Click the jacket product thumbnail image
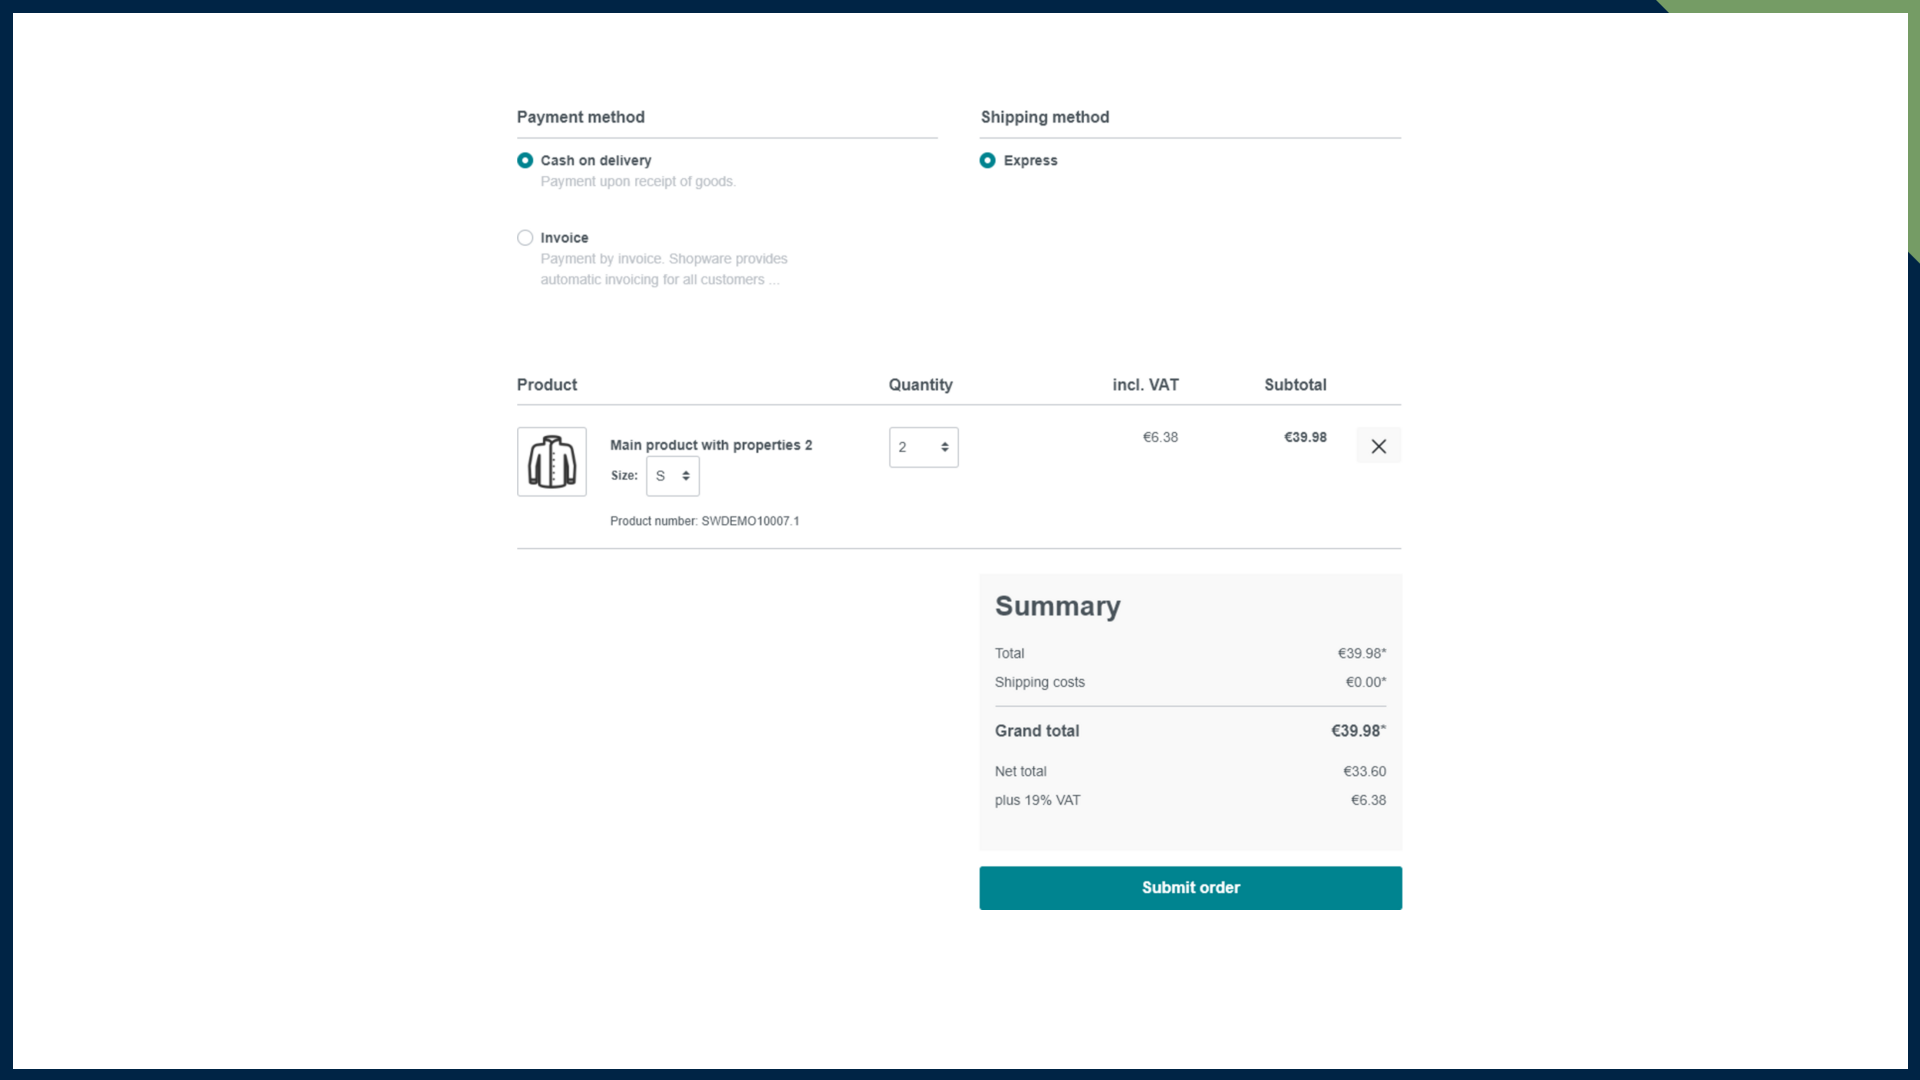The height and width of the screenshot is (1080, 1920). [551, 461]
